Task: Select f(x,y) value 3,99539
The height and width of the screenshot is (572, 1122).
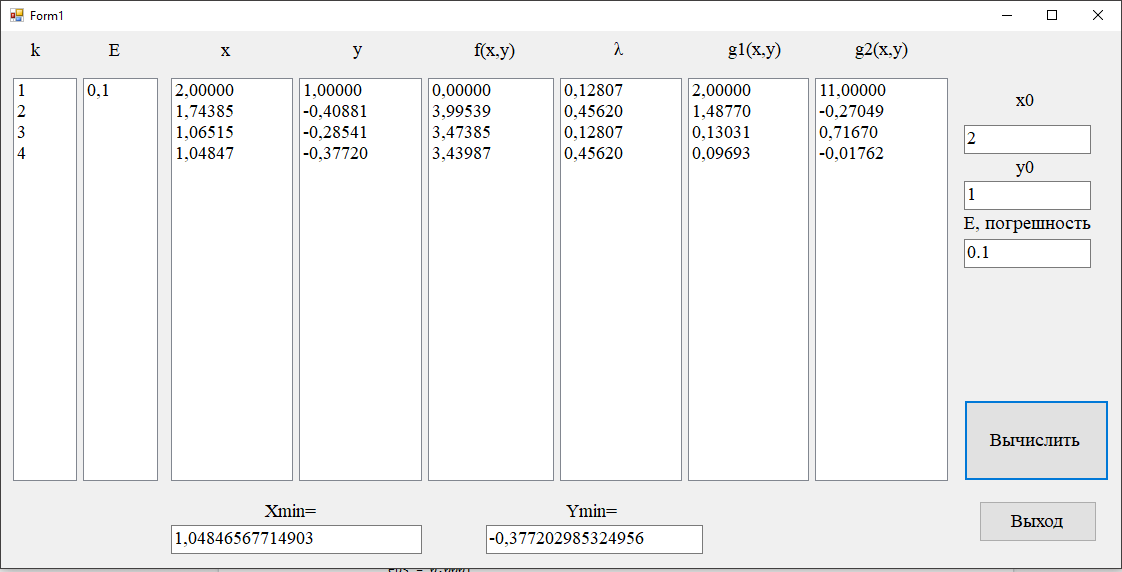Action: tap(490, 111)
